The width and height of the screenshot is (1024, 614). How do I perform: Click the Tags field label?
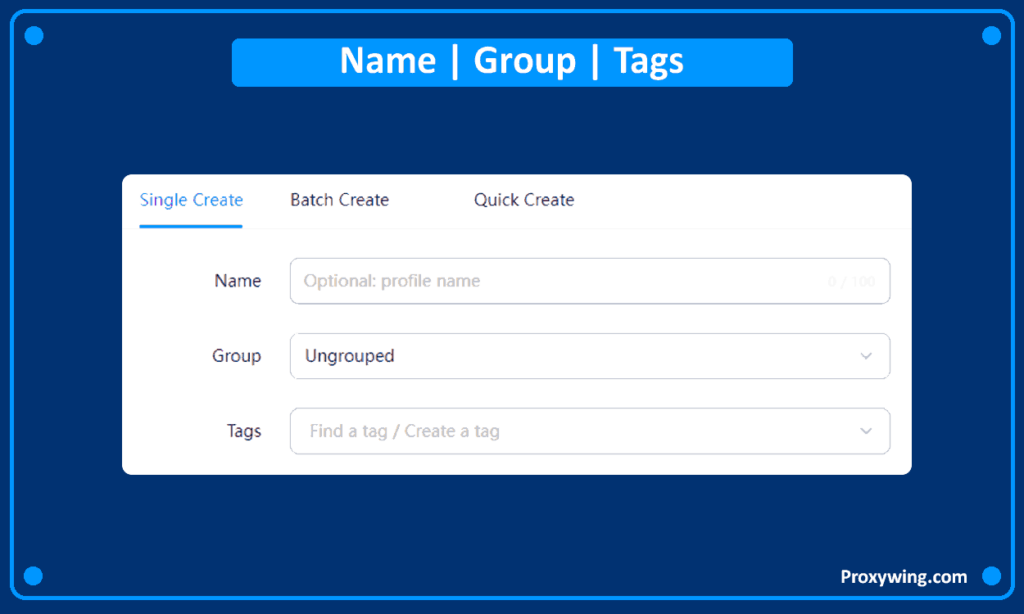tap(243, 431)
